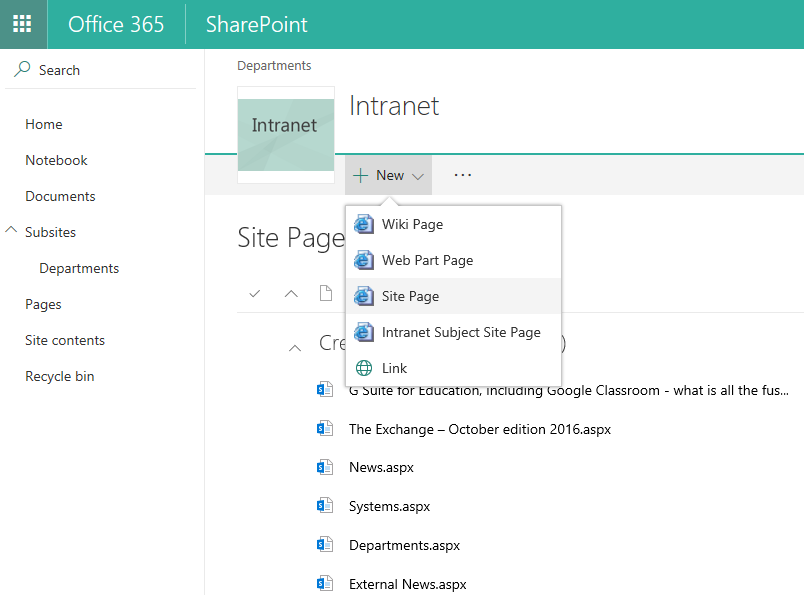The image size is (804, 595).
Task: Open The Exchange – October edition 2016.aspx
Action: pyautogui.click(x=480, y=429)
